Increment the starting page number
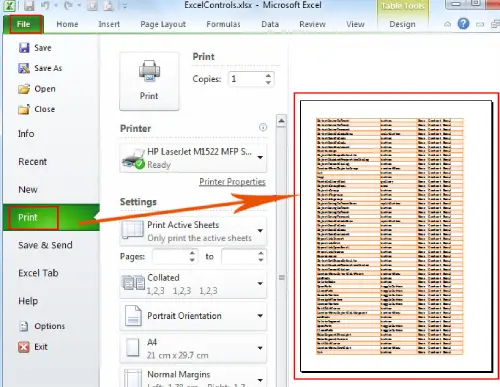 coord(192,253)
